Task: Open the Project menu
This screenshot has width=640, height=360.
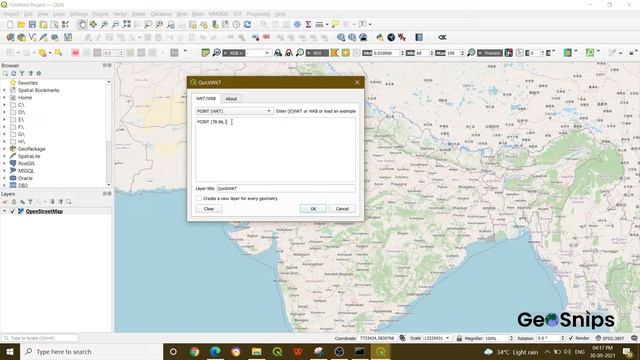Action: pos(11,14)
